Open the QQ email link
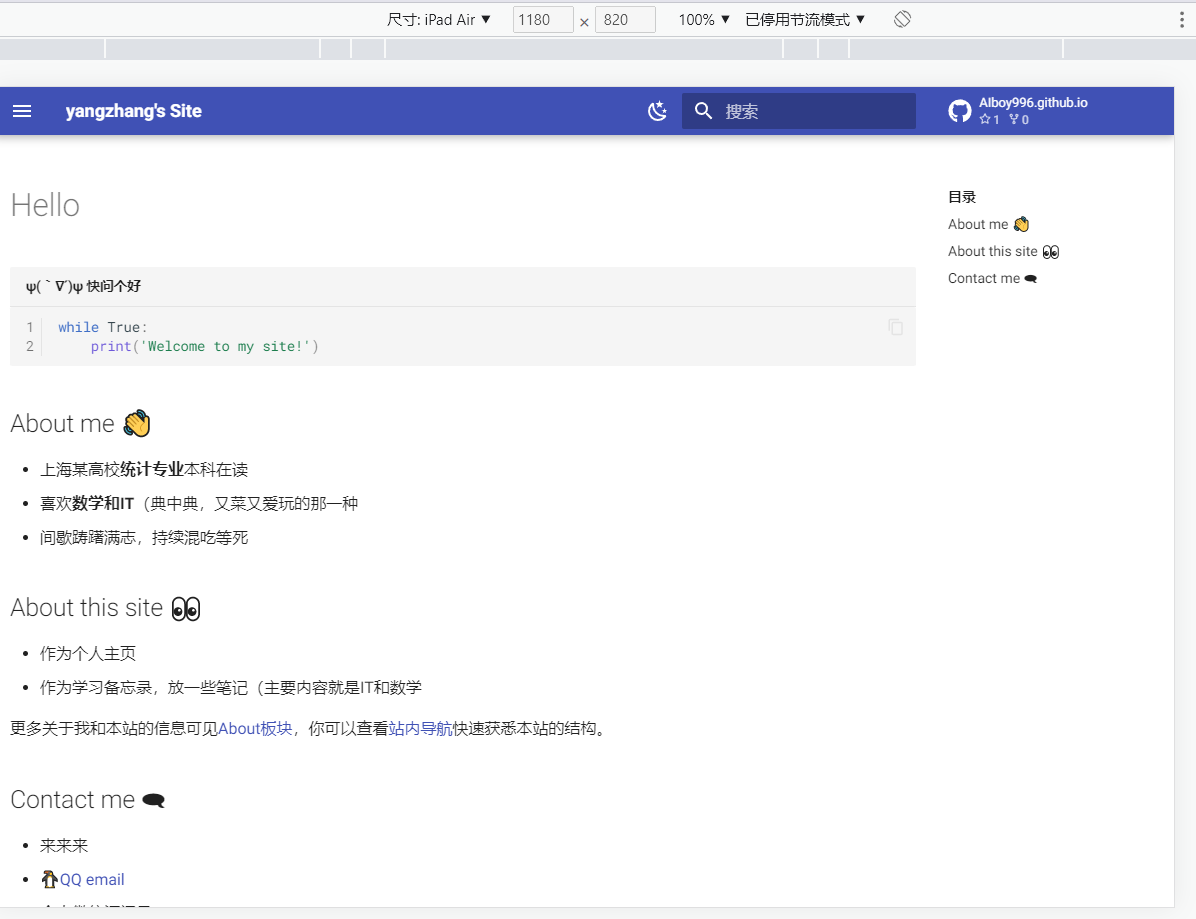The width and height of the screenshot is (1196, 919). (x=92, y=879)
